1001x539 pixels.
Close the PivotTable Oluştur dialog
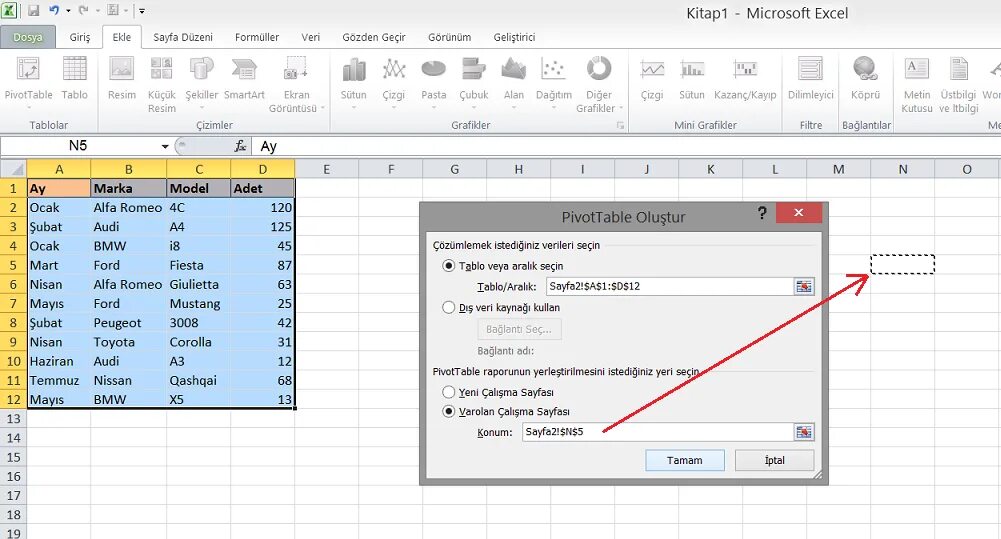pos(799,213)
